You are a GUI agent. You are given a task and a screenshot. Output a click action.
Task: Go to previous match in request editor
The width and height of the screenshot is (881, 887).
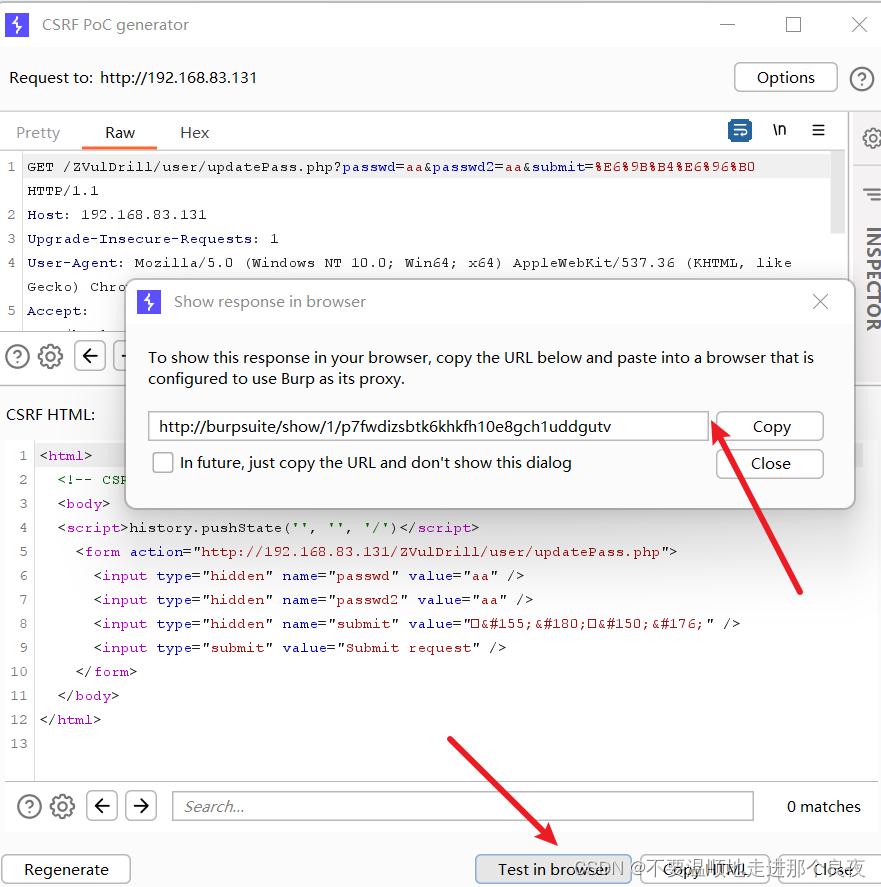click(x=90, y=356)
